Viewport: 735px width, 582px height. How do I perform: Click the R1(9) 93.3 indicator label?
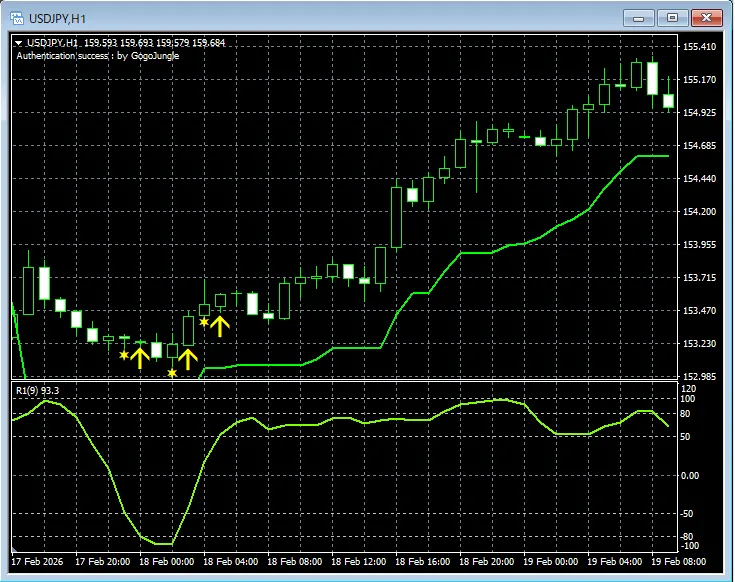click(x=37, y=390)
